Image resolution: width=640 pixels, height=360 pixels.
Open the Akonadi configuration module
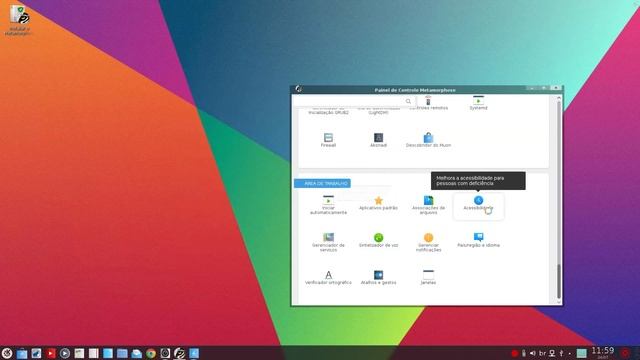coord(378,140)
